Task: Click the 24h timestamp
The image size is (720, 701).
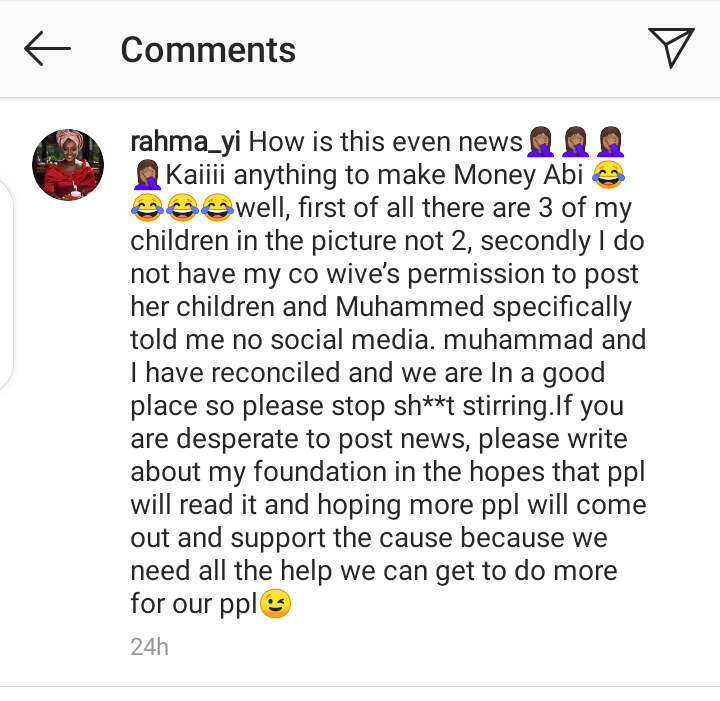Action: [150, 647]
